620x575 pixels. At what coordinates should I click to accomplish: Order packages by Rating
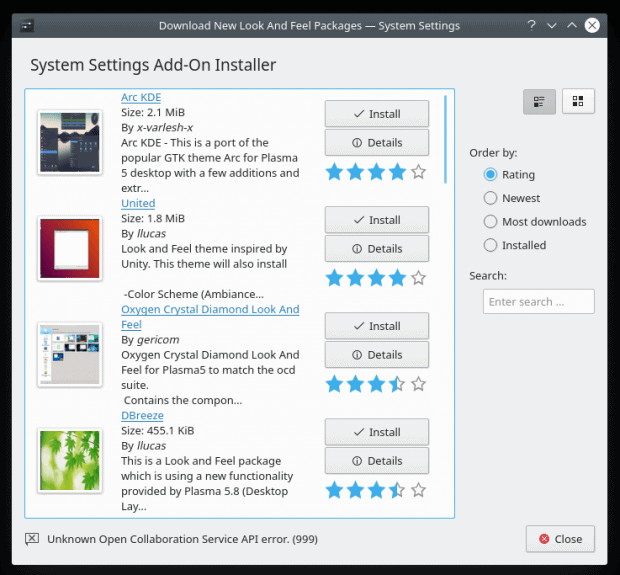509,174
